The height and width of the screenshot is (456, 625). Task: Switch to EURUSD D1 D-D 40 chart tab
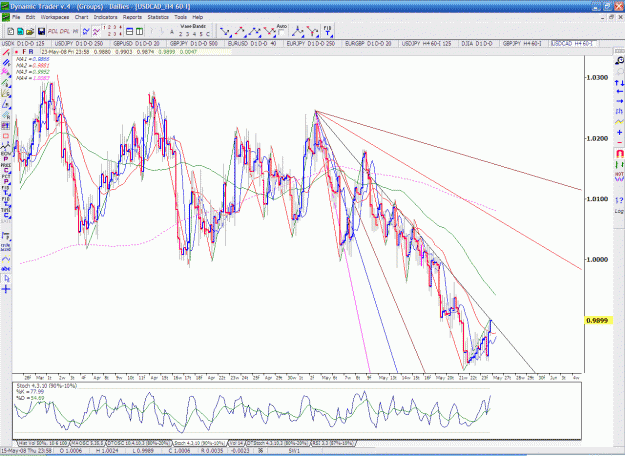(252, 43)
